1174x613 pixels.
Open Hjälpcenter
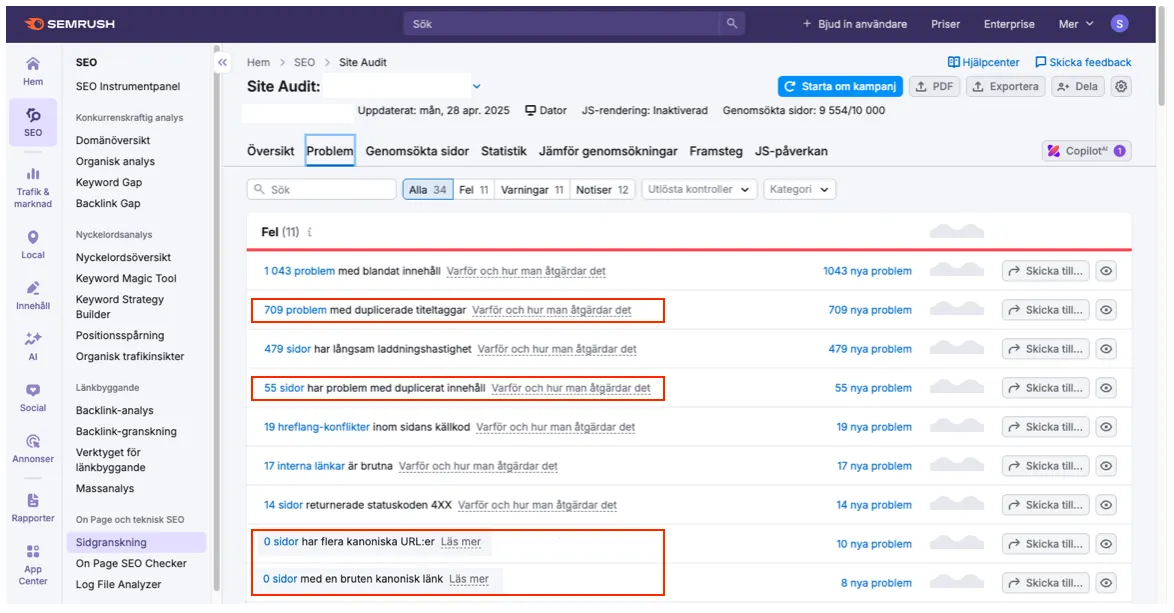coord(983,62)
